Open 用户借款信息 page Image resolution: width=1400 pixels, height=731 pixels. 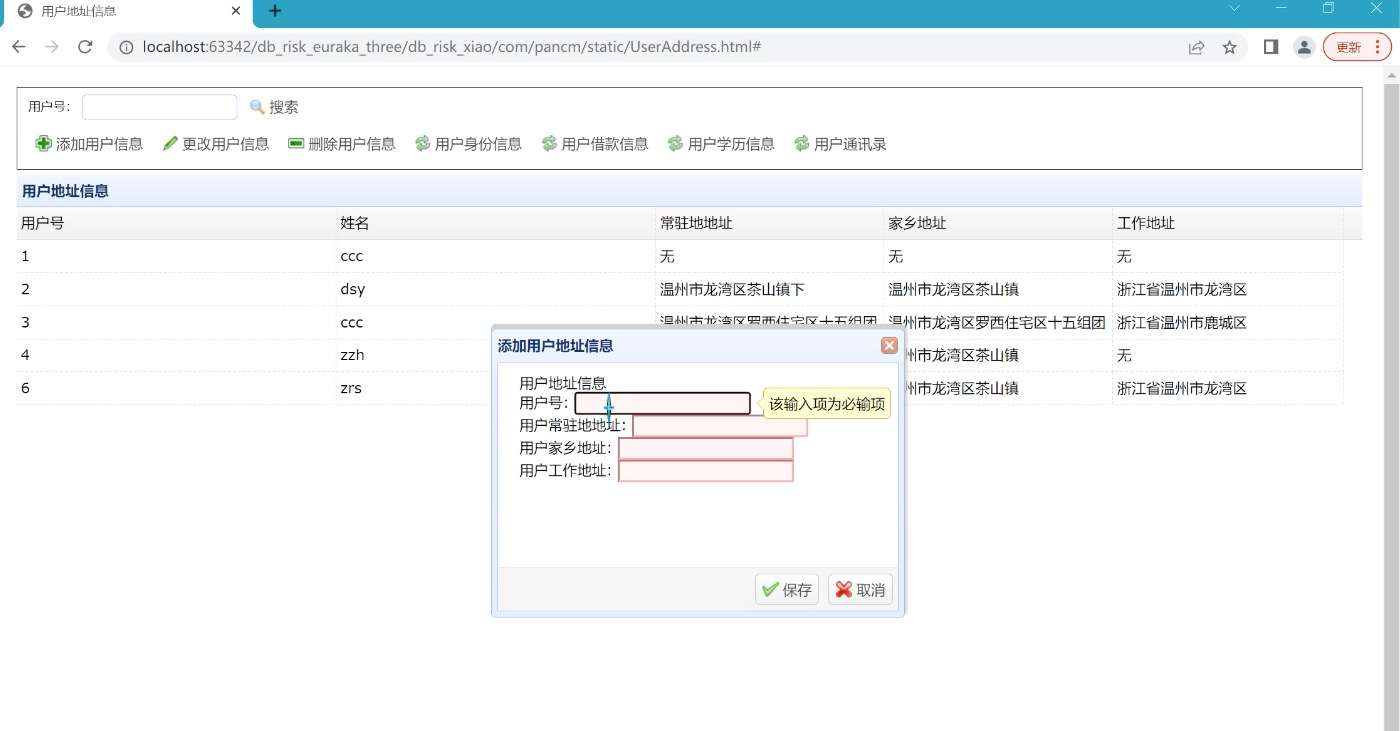tap(595, 144)
